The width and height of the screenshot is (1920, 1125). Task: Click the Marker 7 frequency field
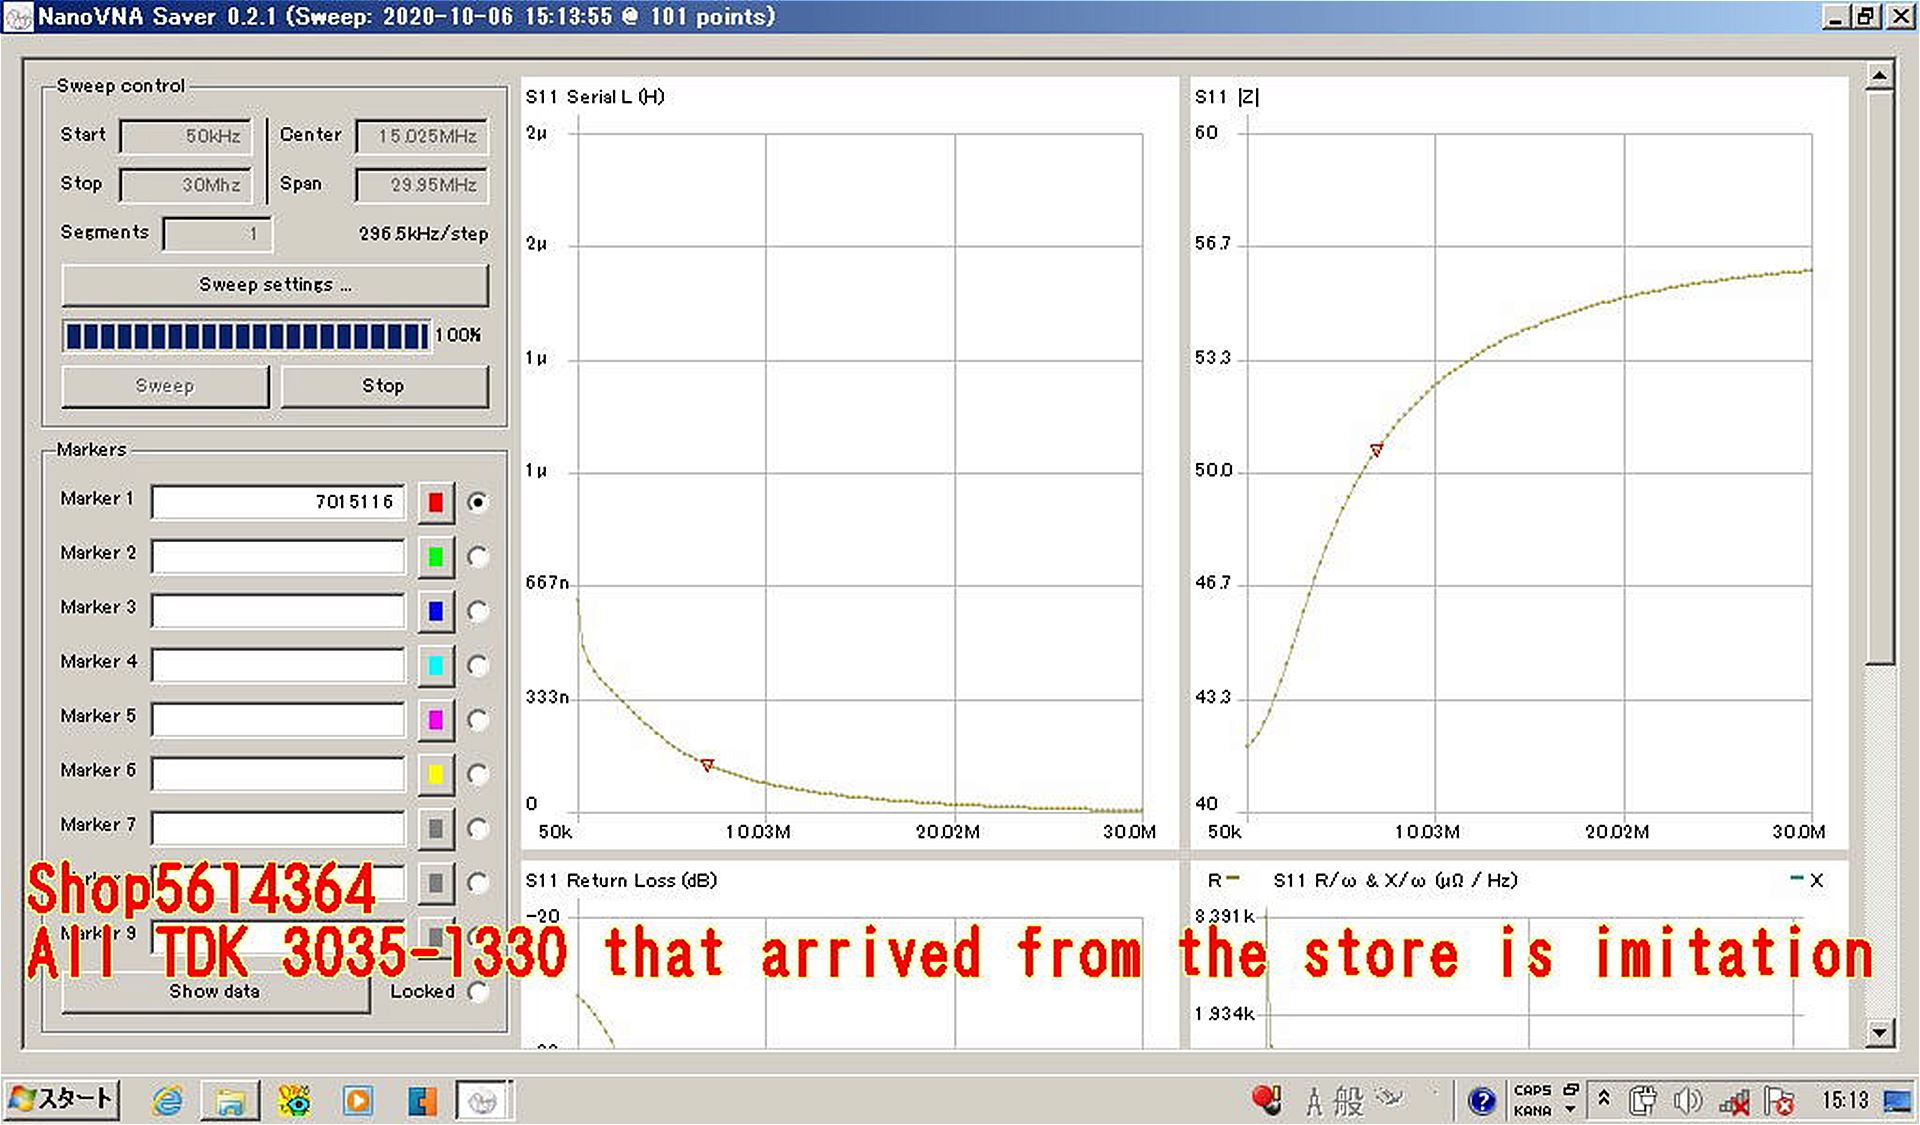click(278, 829)
